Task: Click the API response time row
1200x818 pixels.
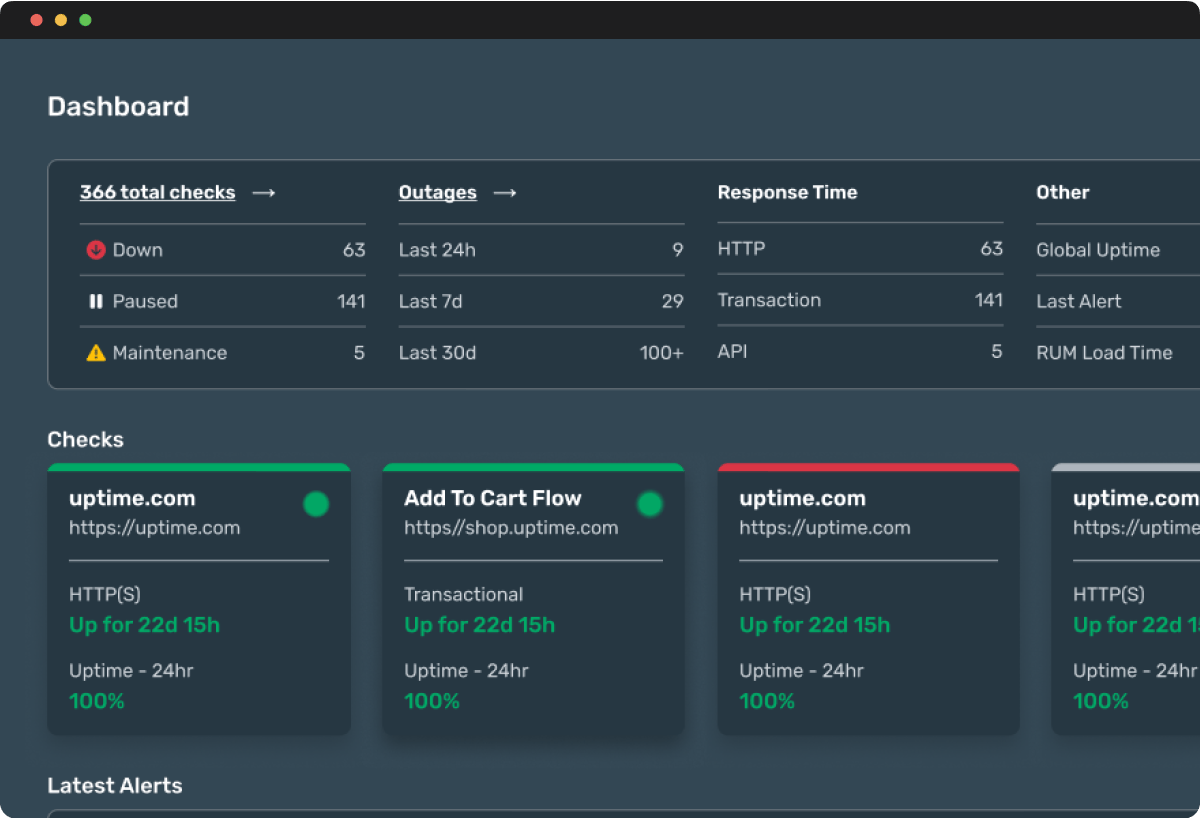Action: click(859, 352)
